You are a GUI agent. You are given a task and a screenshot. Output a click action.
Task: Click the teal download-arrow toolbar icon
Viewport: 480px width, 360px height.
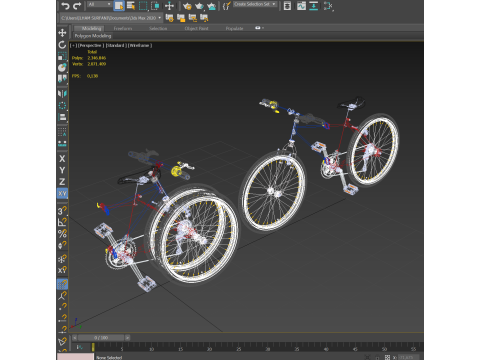[314, 6]
